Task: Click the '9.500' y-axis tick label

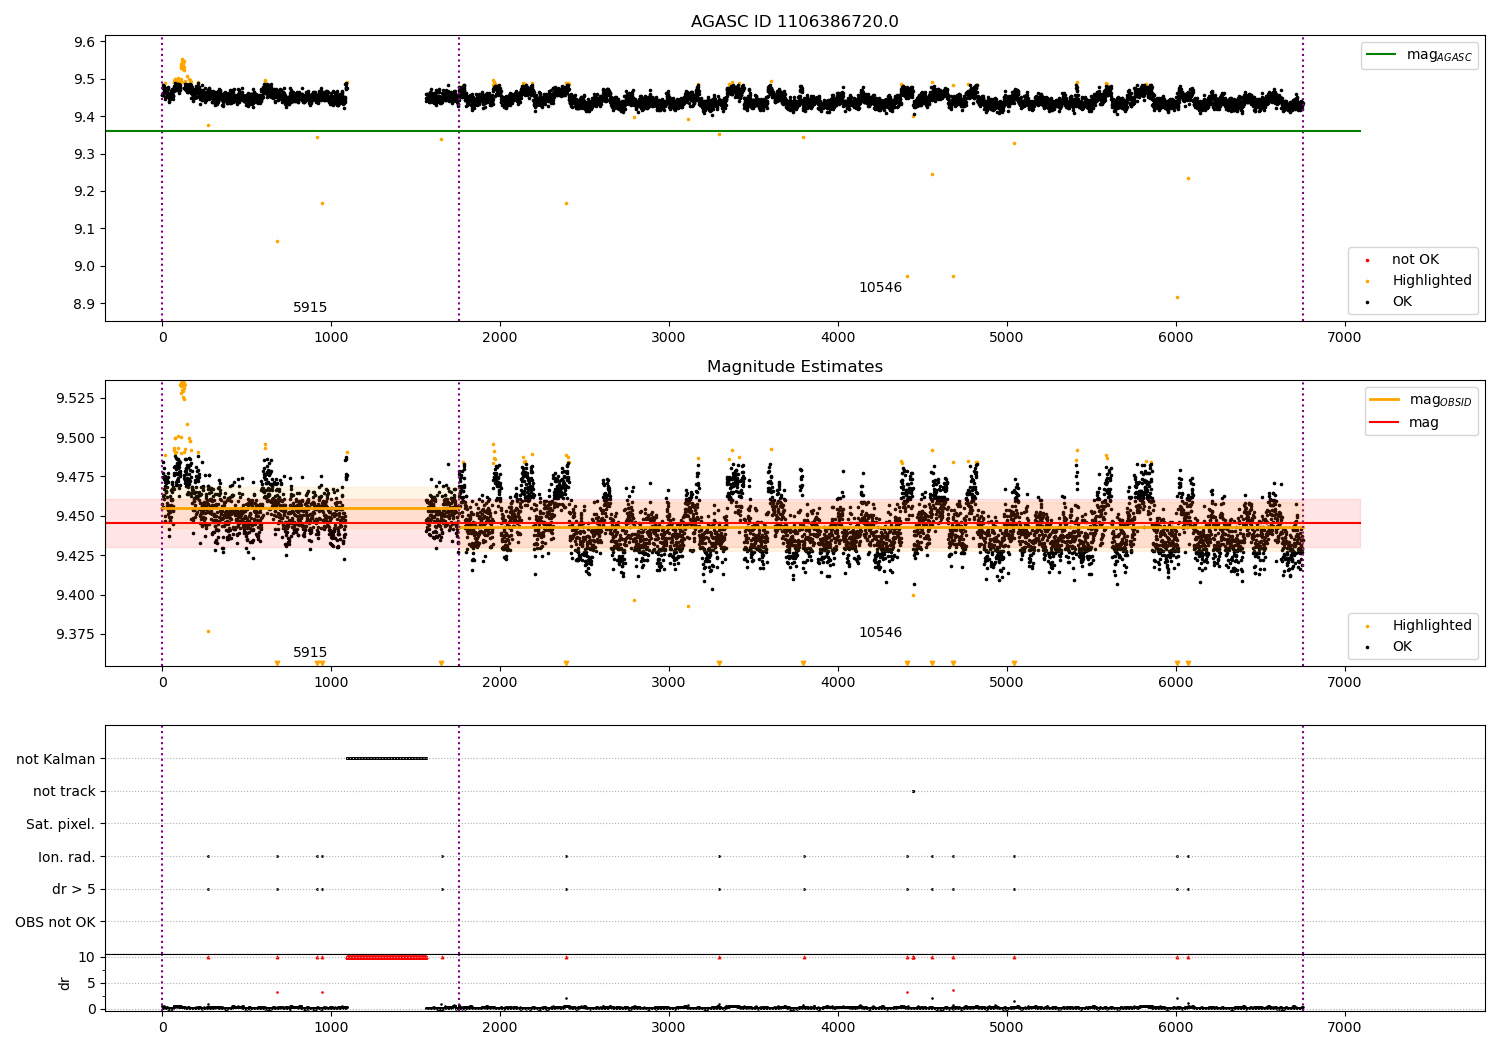Action: (76, 438)
